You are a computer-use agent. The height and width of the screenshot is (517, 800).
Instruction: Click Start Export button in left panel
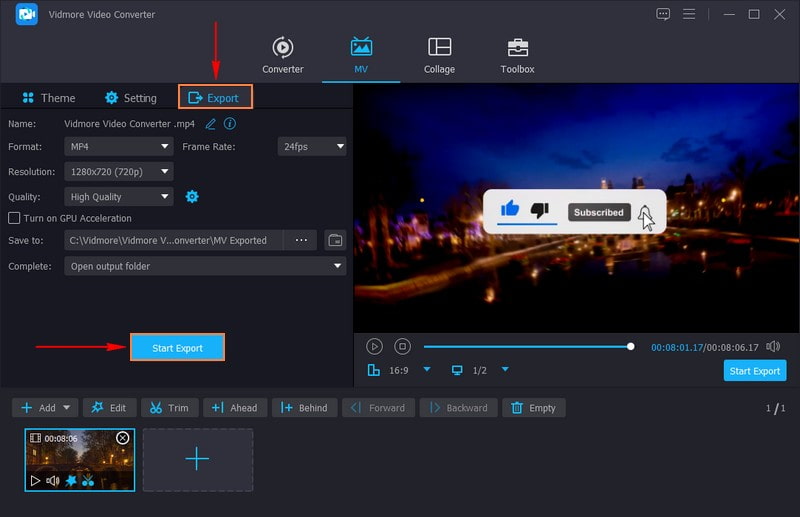tap(177, 347)
